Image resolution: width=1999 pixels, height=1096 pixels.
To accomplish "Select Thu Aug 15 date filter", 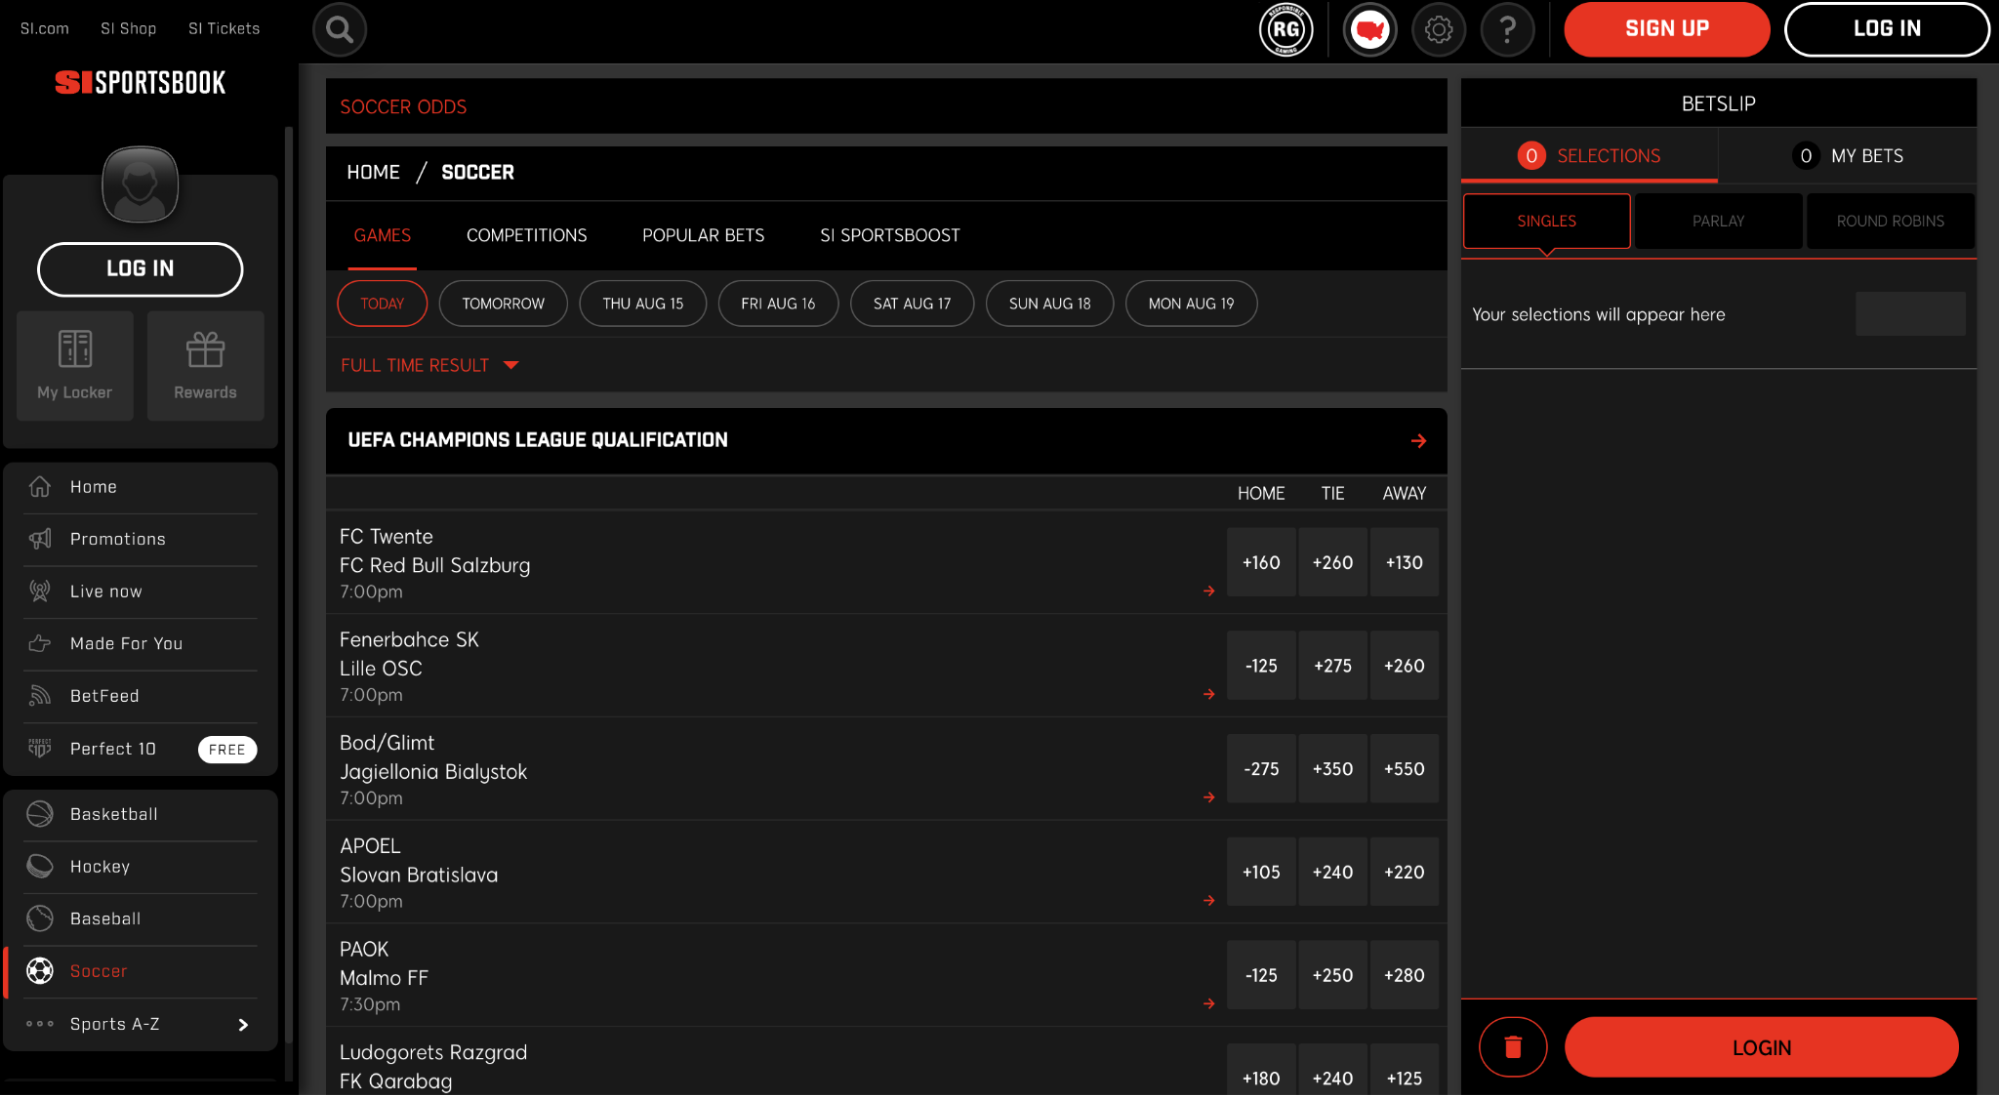I will (643, 304).
